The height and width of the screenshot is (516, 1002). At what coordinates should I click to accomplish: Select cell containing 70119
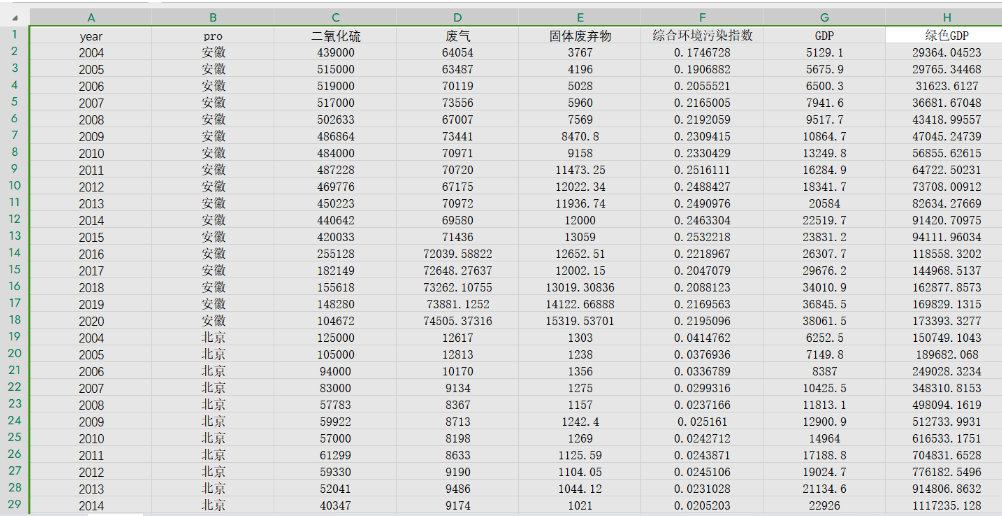tap(458, 86)
